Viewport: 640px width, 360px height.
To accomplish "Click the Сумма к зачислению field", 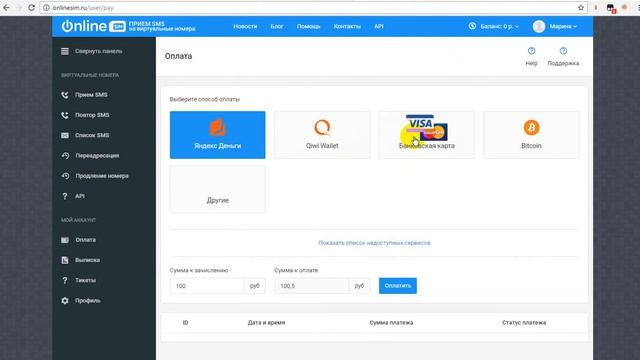I will (x=207, y=286).
